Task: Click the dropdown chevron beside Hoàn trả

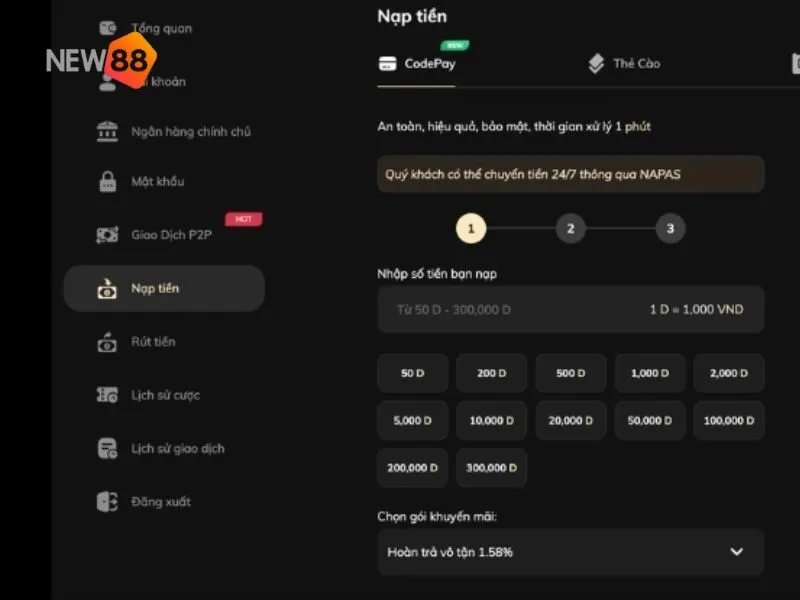Action: (x=736, y=552)
